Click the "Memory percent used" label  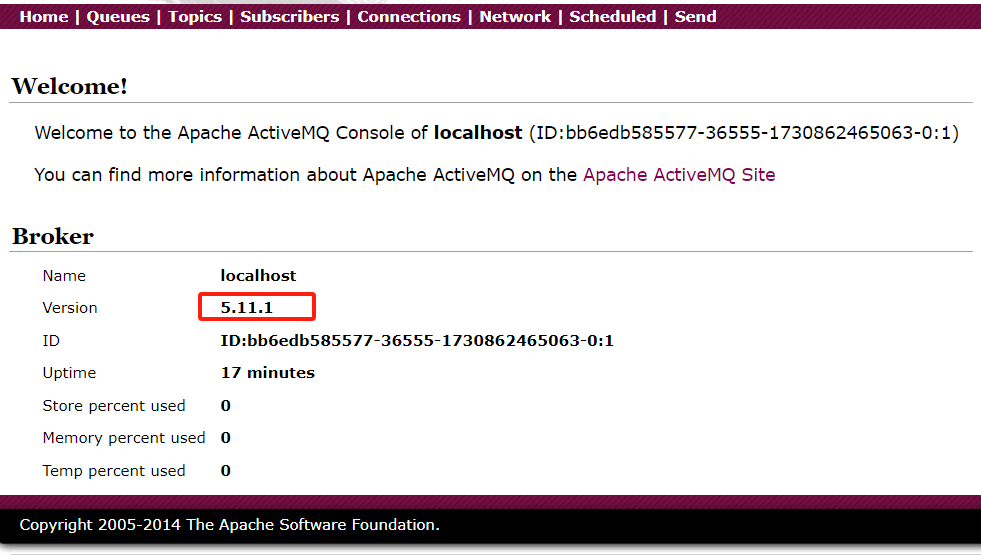click(x=124, y=438)
